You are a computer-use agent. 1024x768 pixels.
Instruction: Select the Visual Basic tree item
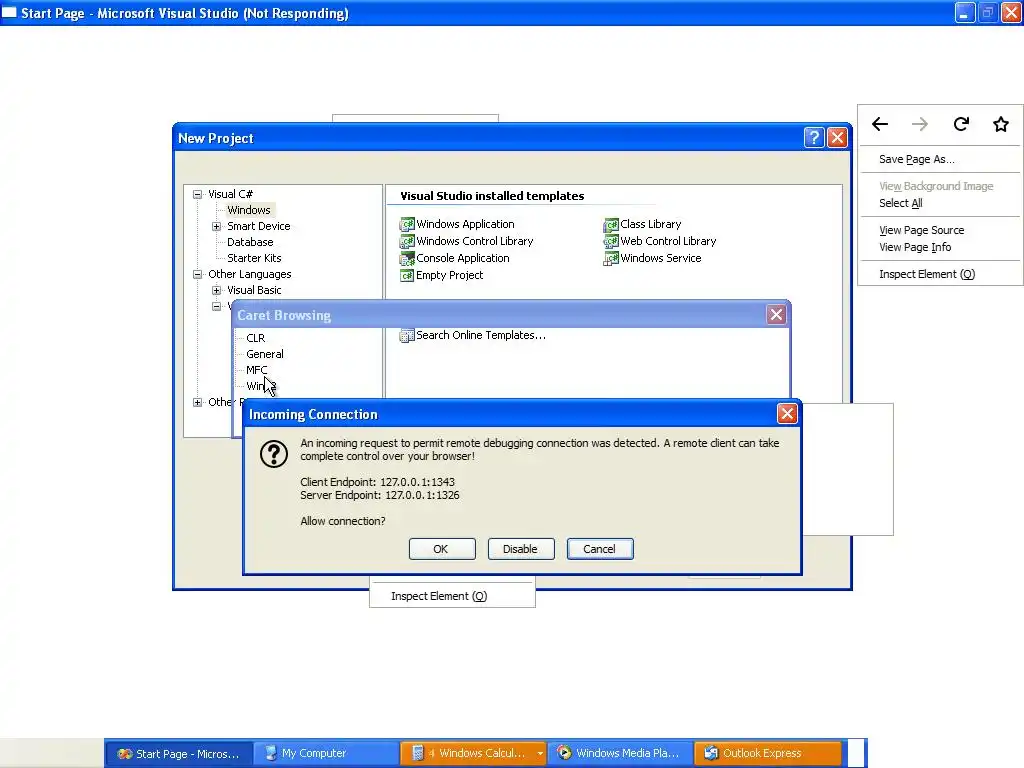(254, 290)
